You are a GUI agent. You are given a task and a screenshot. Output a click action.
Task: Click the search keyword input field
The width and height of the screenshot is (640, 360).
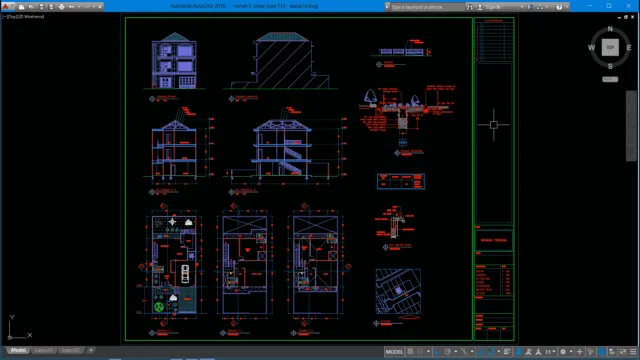click(x=427, y=7)
